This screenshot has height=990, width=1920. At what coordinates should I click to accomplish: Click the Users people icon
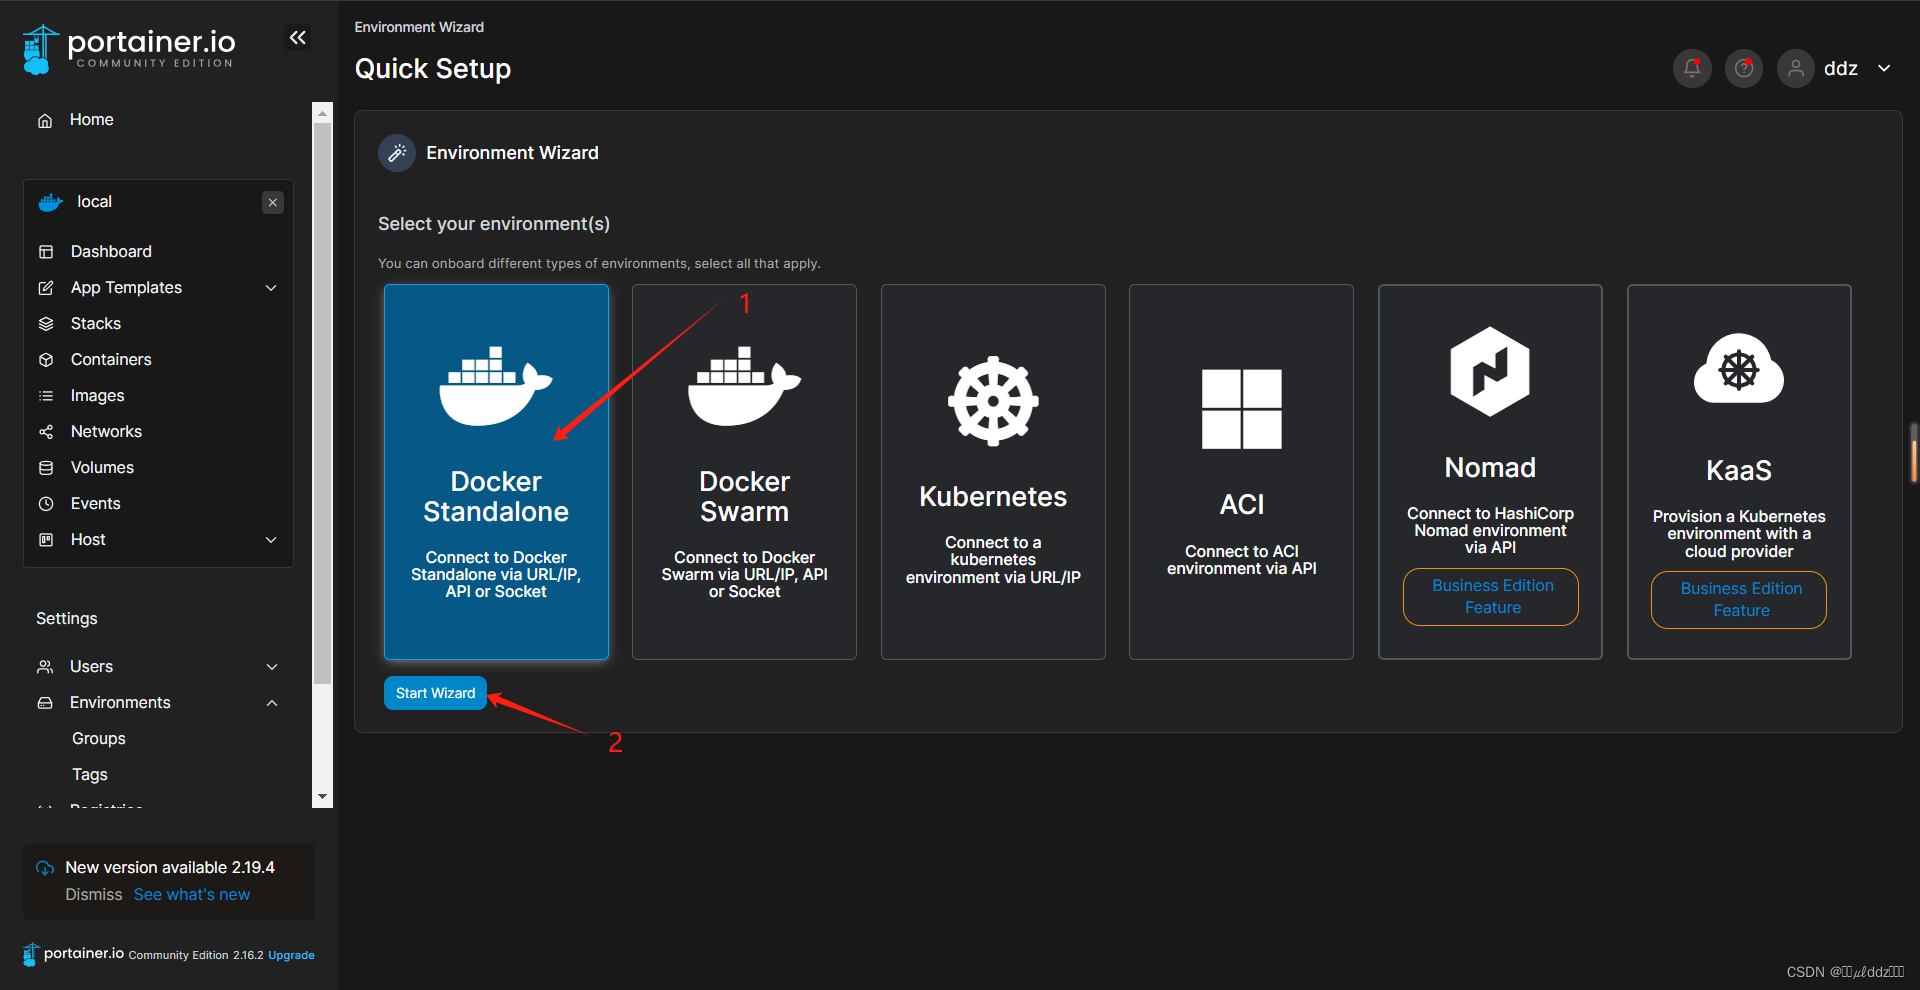tap(45, 667)
